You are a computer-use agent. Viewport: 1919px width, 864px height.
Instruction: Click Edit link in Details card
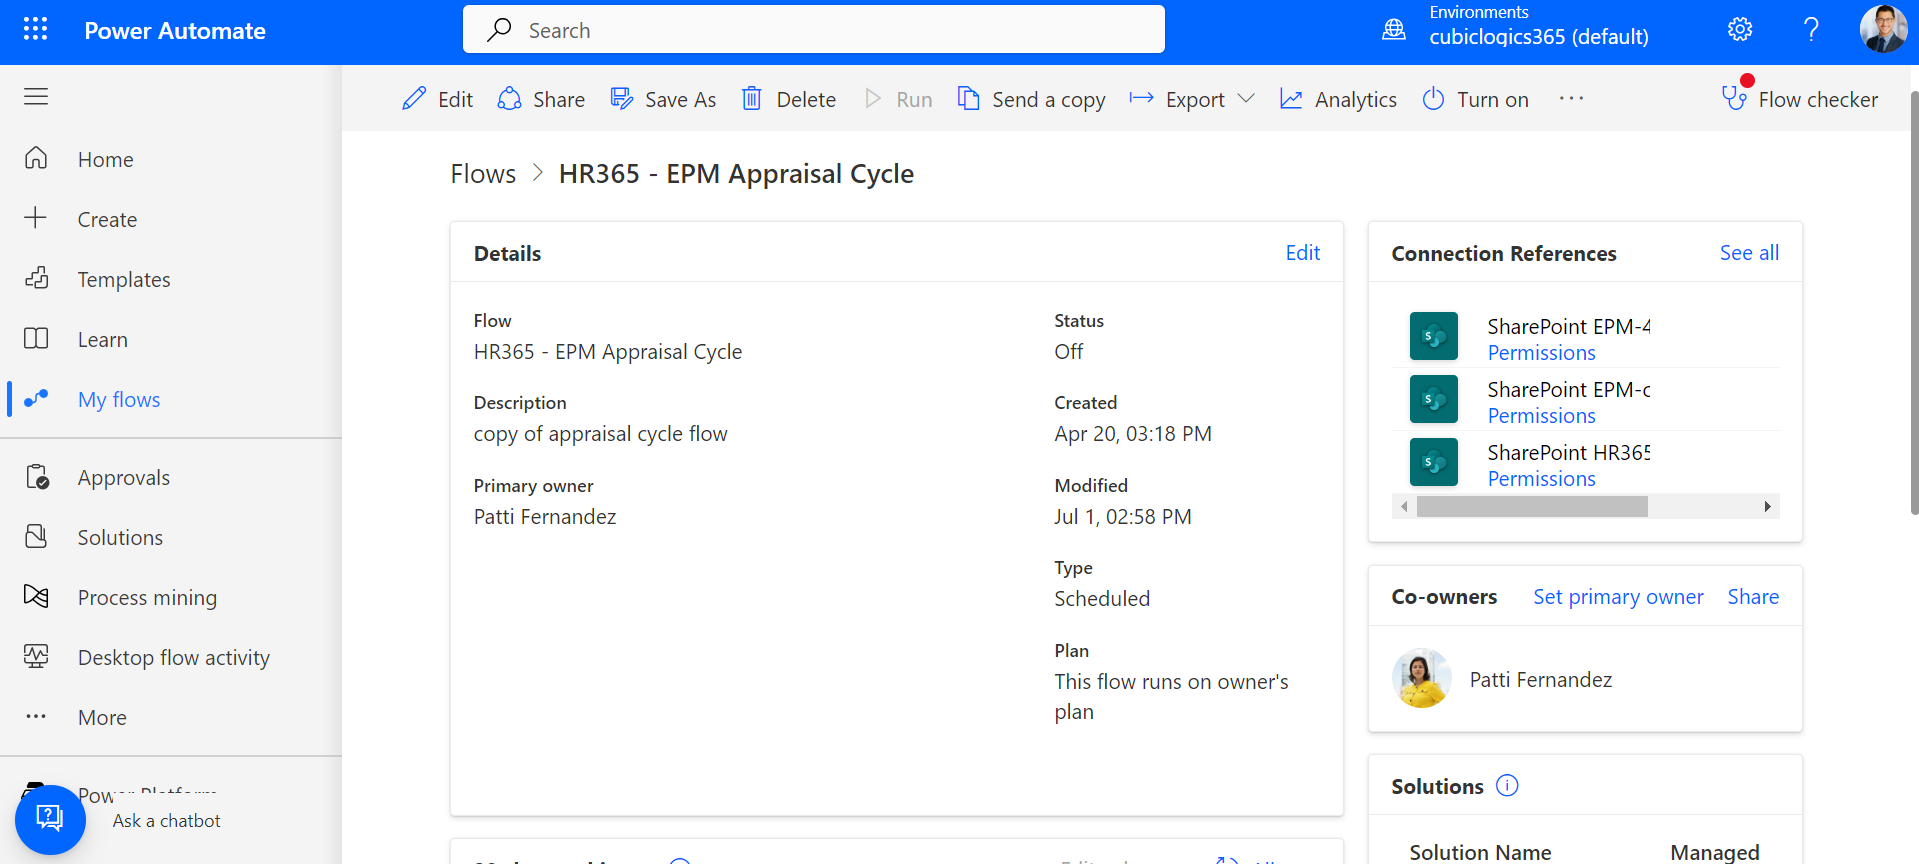(1302, 253)
